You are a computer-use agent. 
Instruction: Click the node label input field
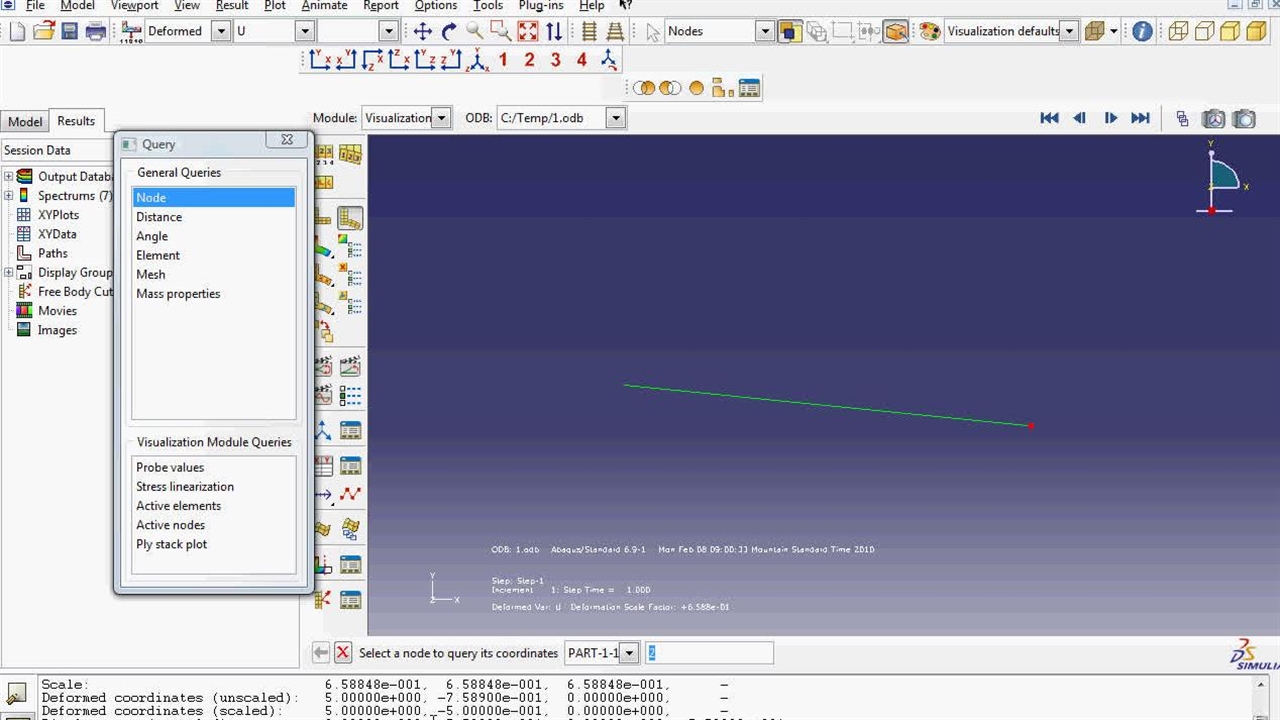point(708,653)
